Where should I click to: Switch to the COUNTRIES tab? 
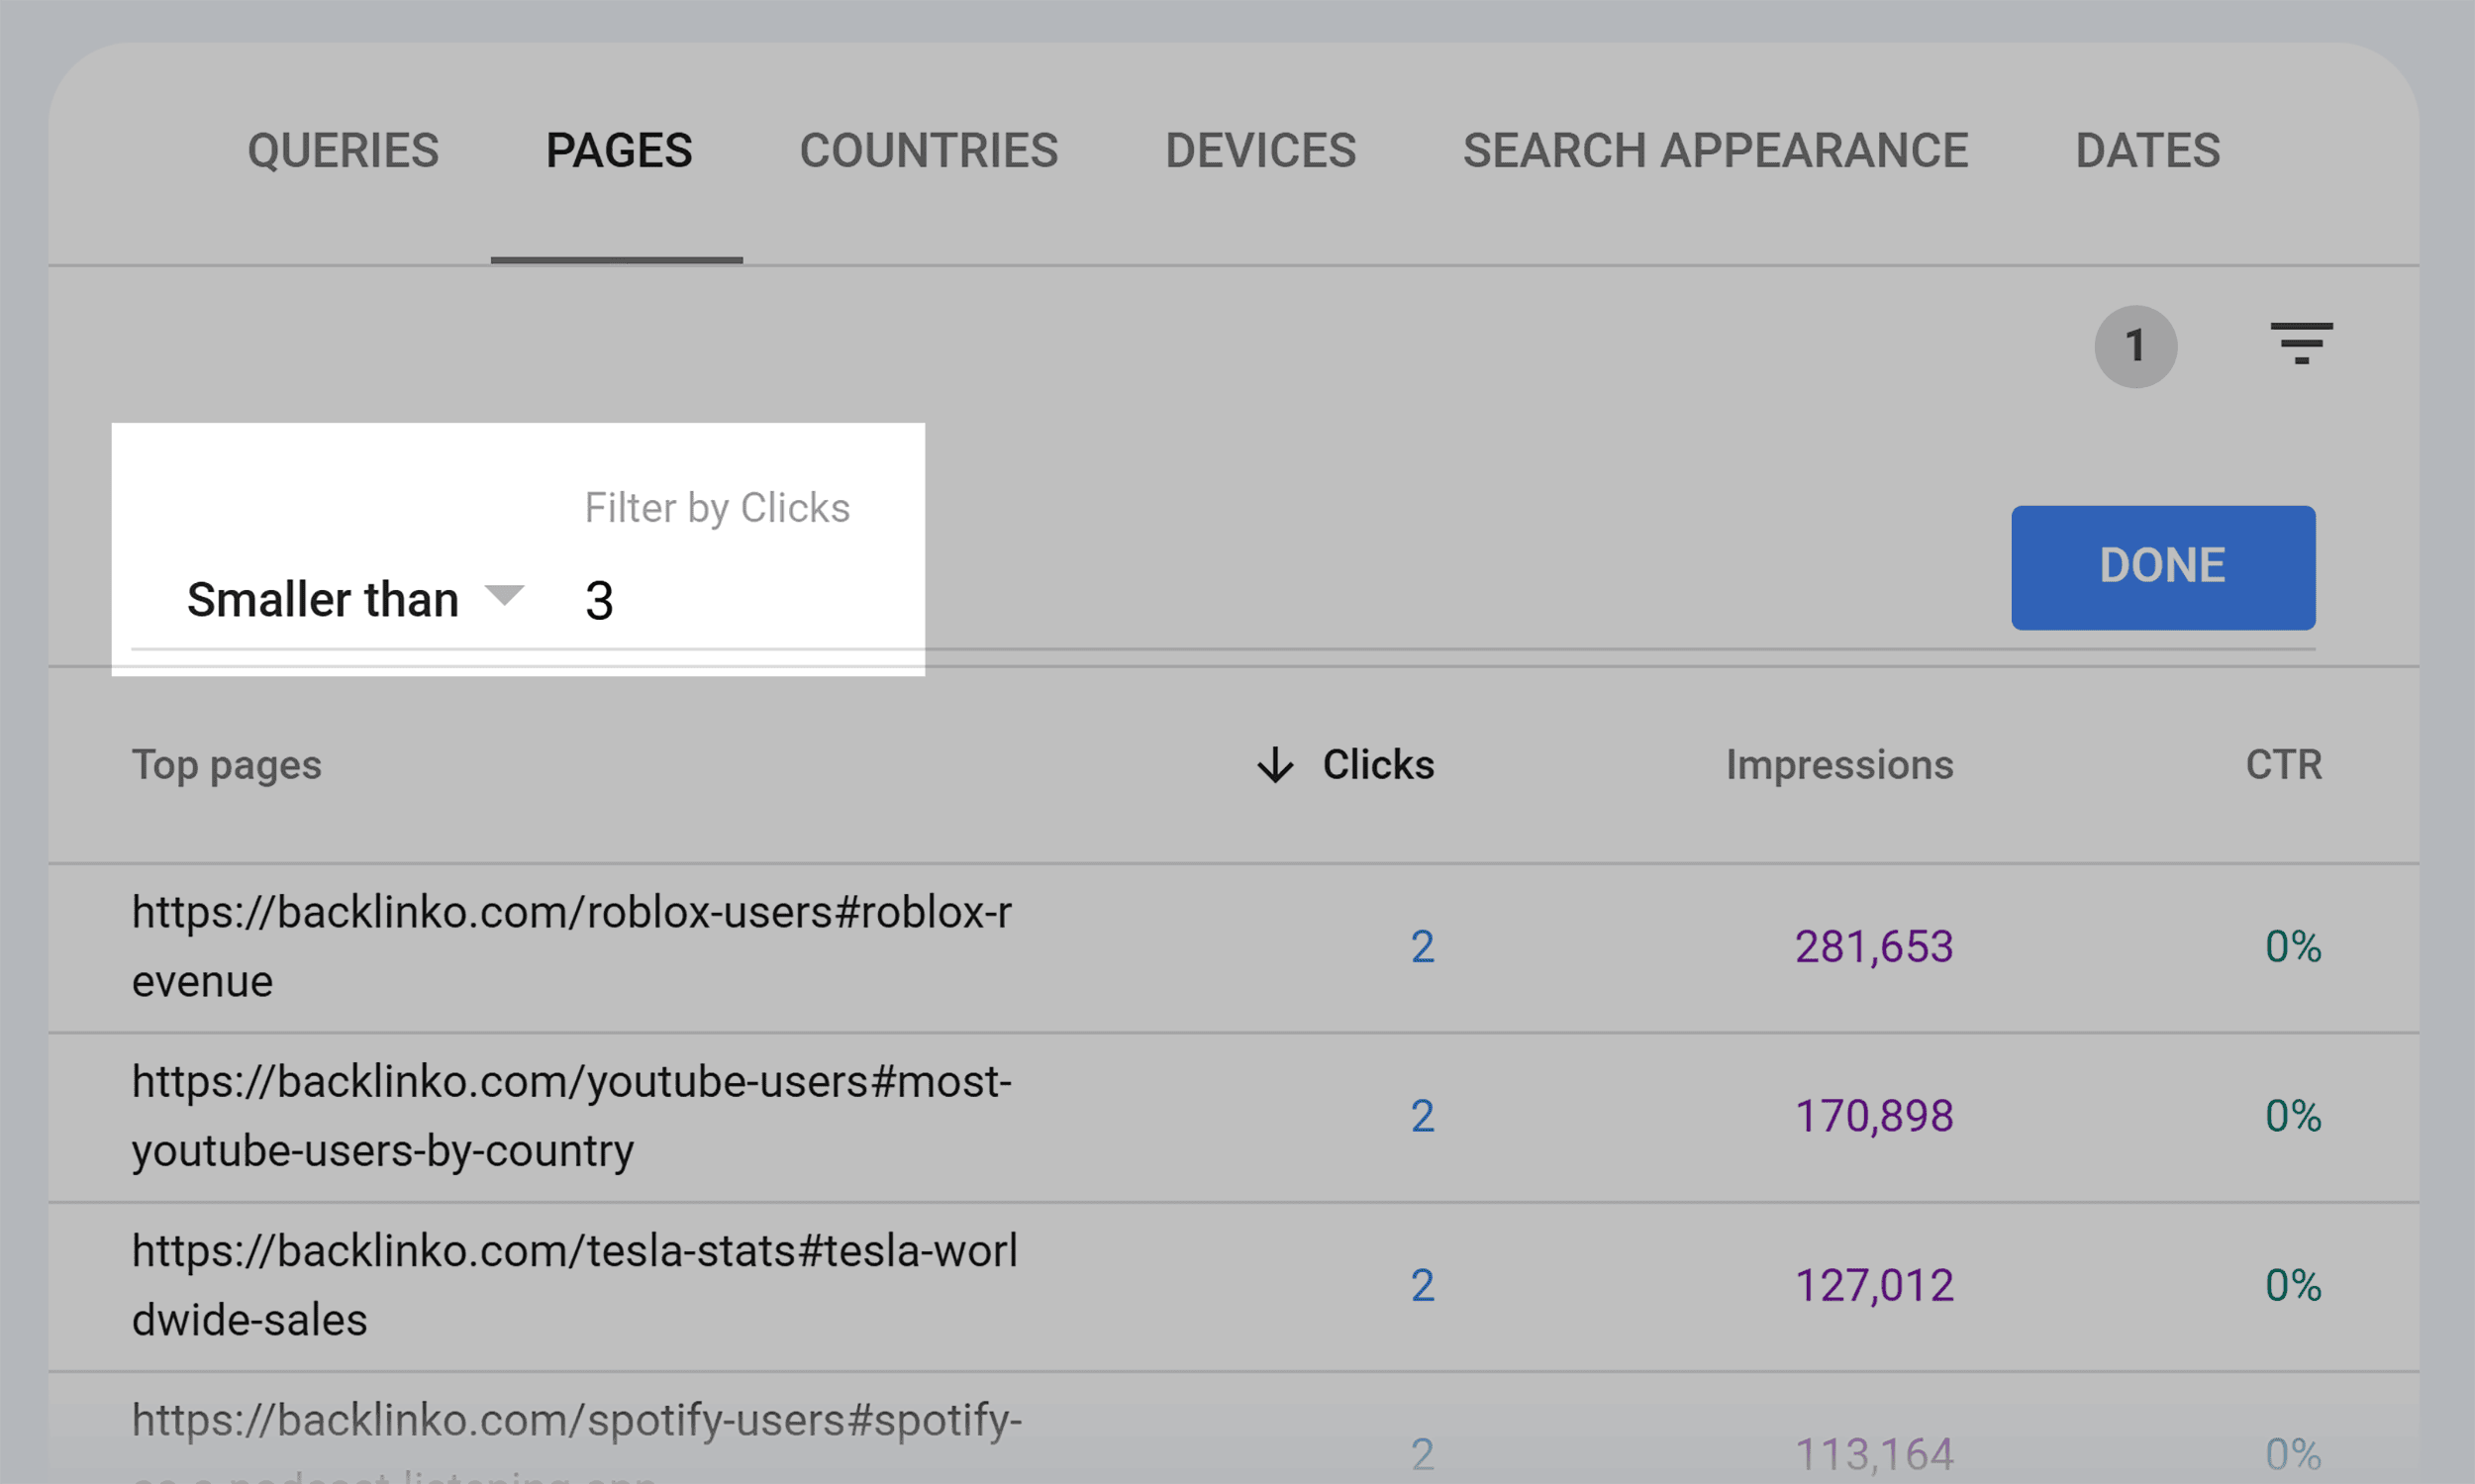928,151
